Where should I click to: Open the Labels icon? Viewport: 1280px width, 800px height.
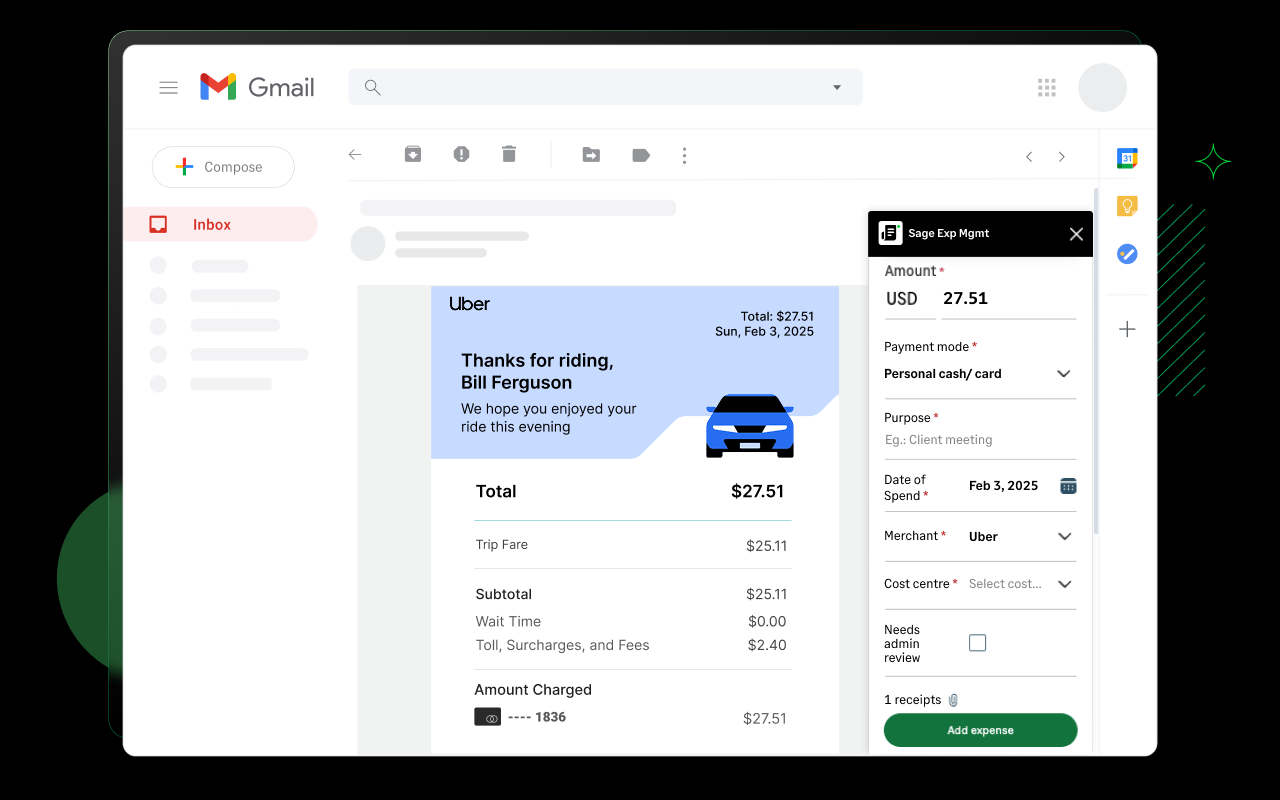641,155
